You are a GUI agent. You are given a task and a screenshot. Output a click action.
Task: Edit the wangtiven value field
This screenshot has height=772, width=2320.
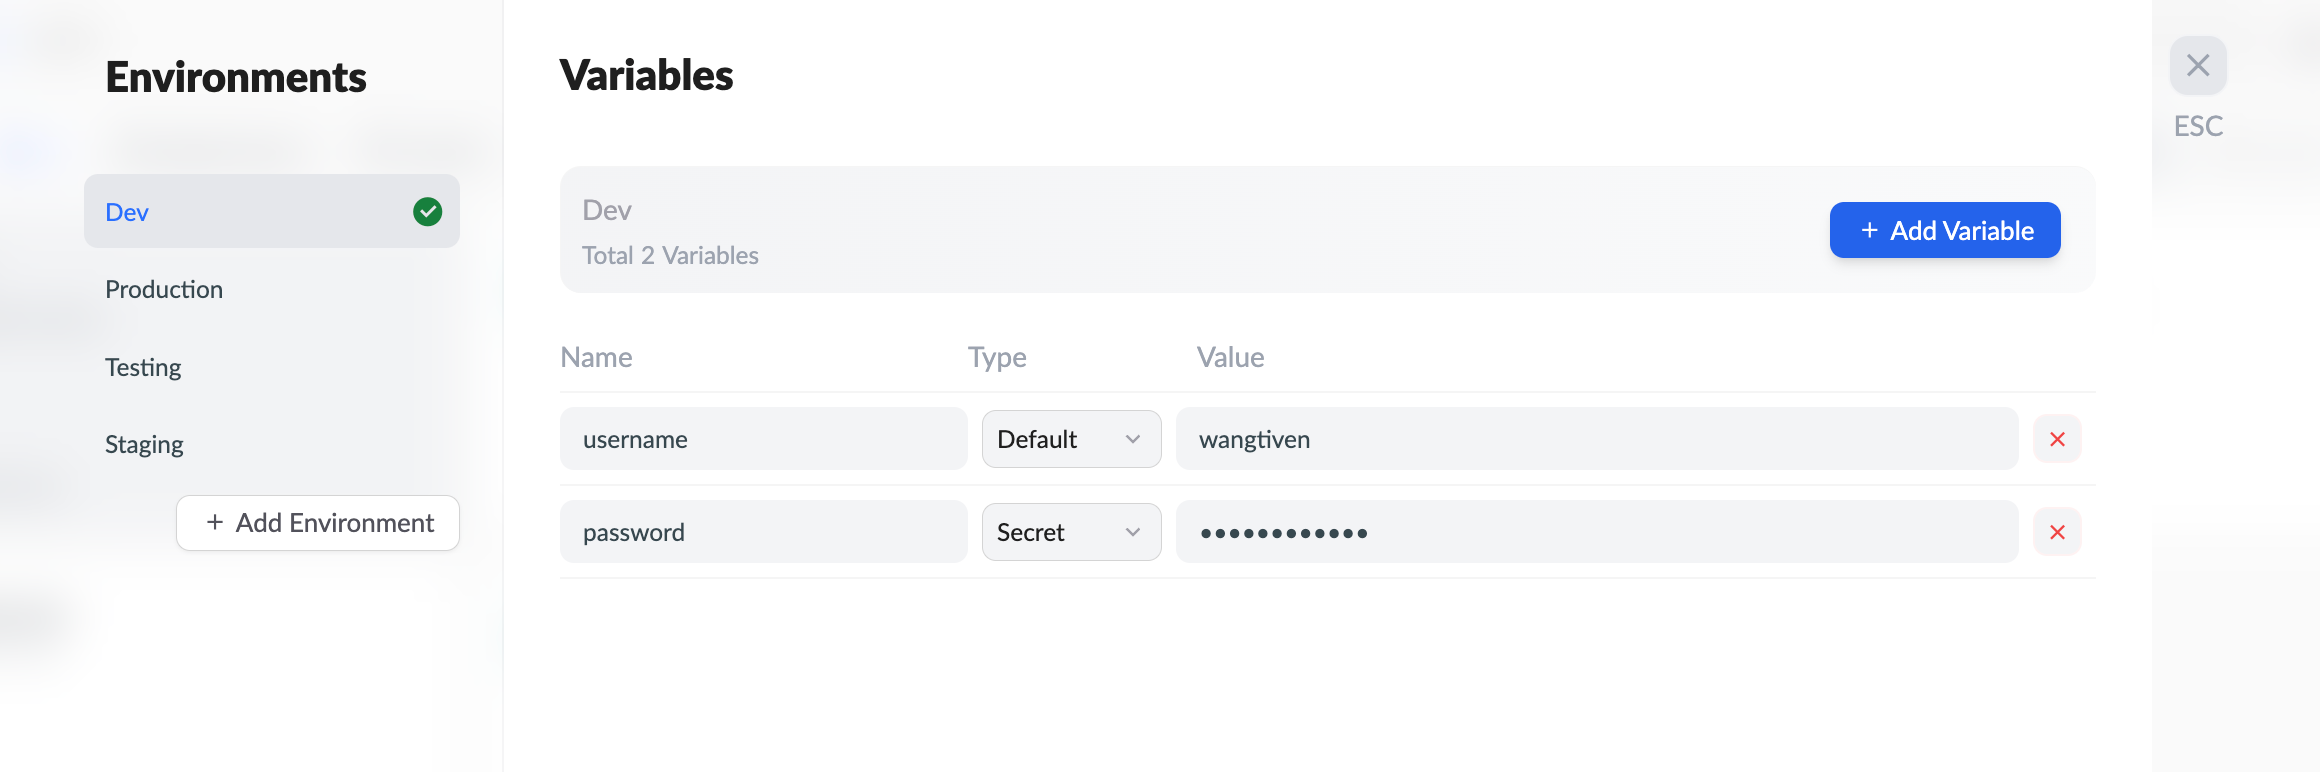1596,439
